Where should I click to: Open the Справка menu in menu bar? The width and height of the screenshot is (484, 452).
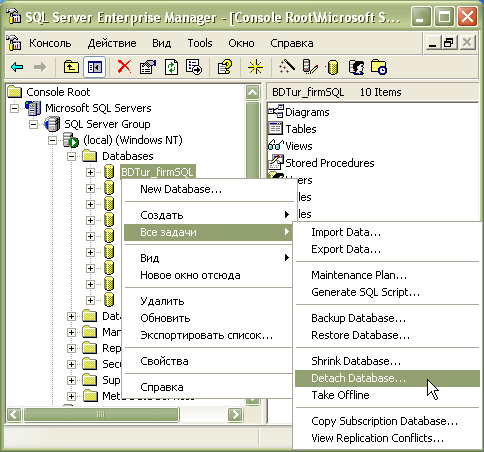click(x=292, y=43)
